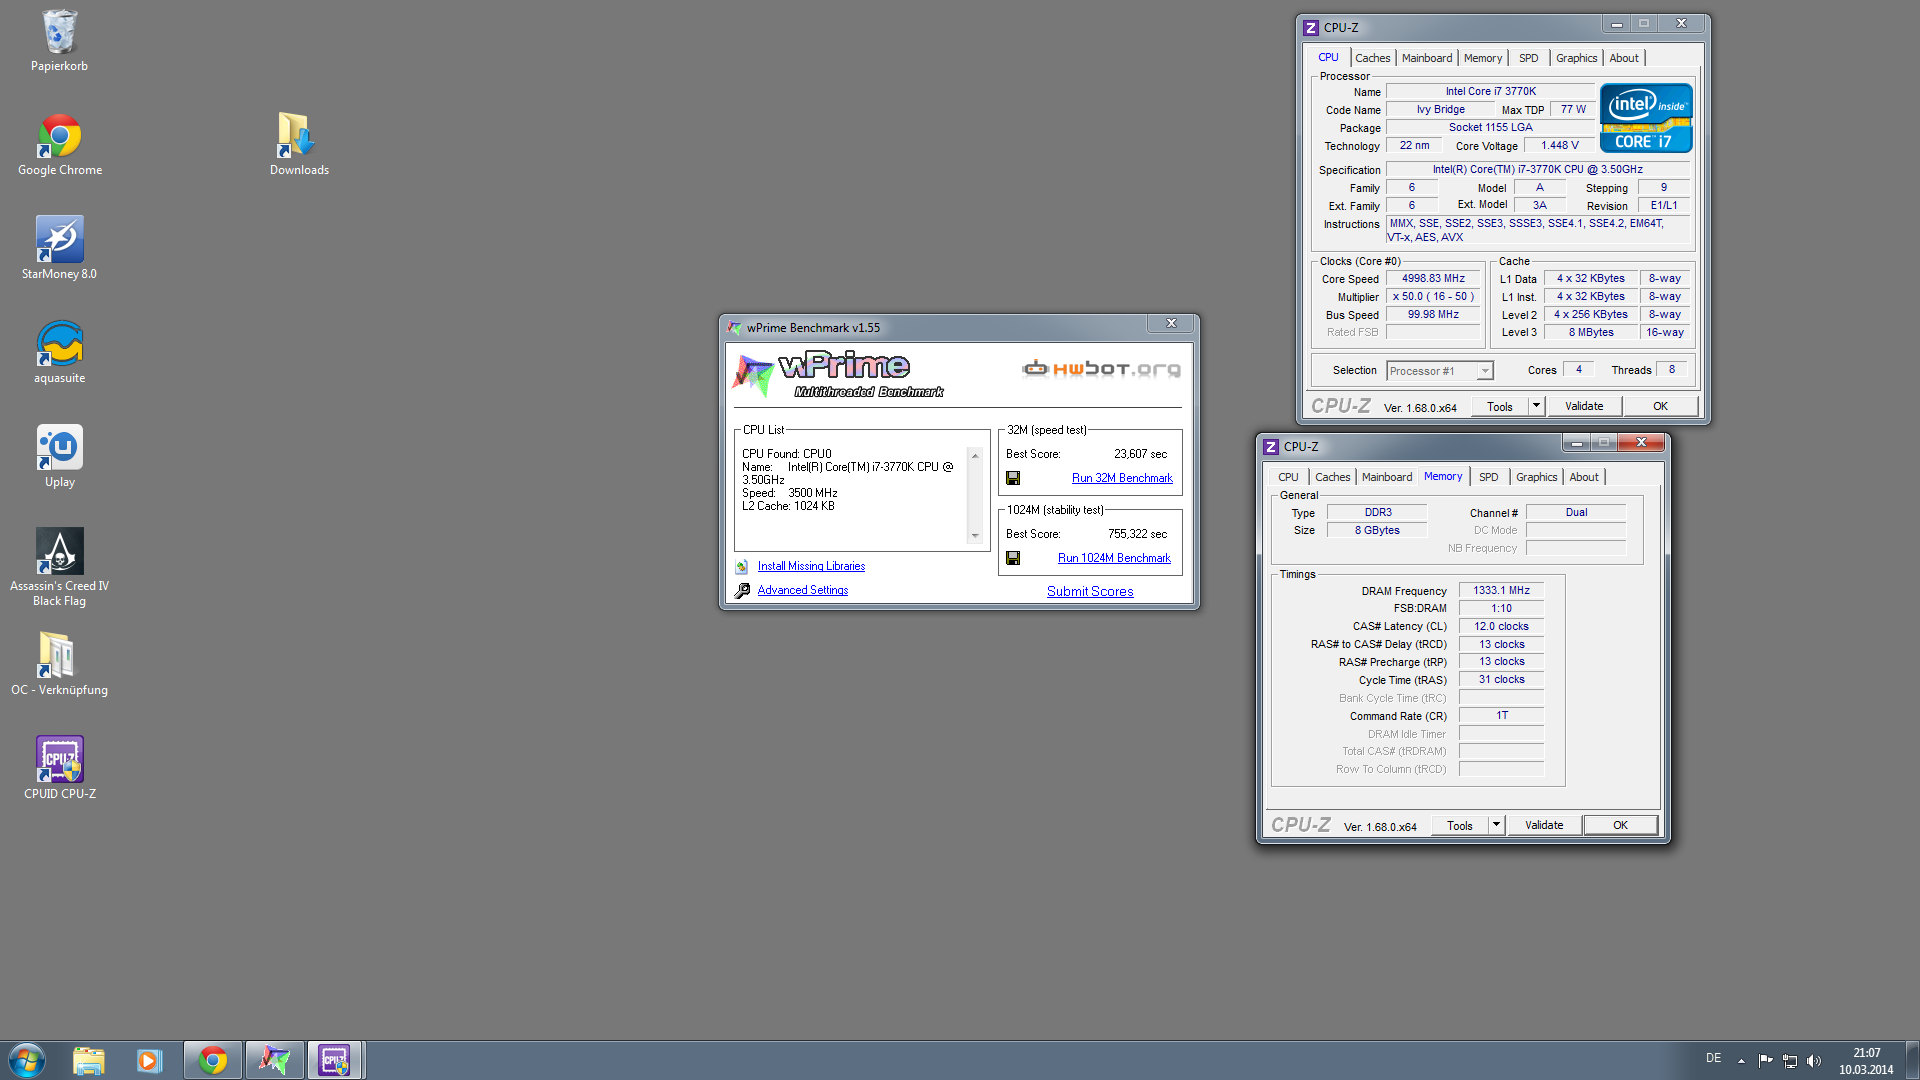The width and height of the screenshot is (1920, 1080).
Task: Click Validate in the Memory tab window
Action: pos(1544,825)
